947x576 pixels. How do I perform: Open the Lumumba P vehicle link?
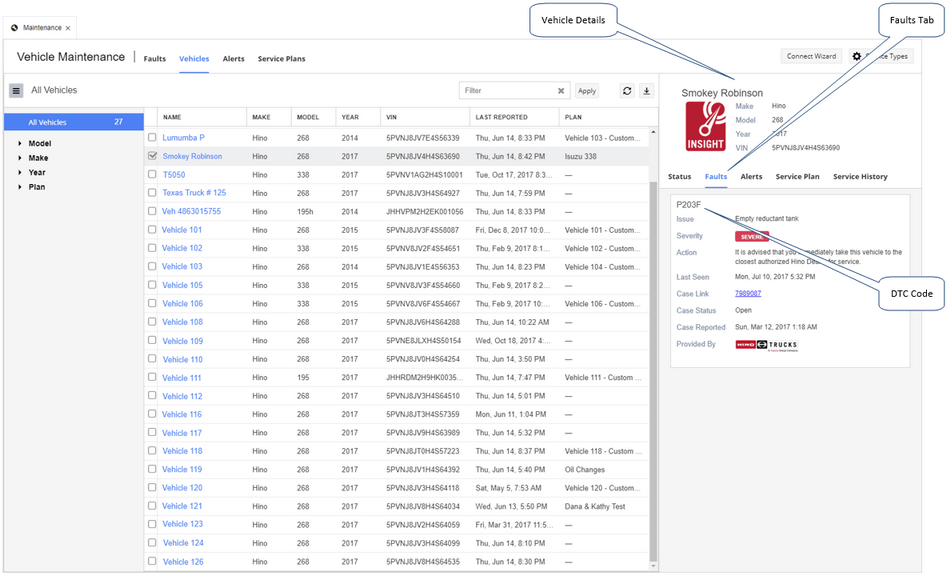tap(184, 138)
